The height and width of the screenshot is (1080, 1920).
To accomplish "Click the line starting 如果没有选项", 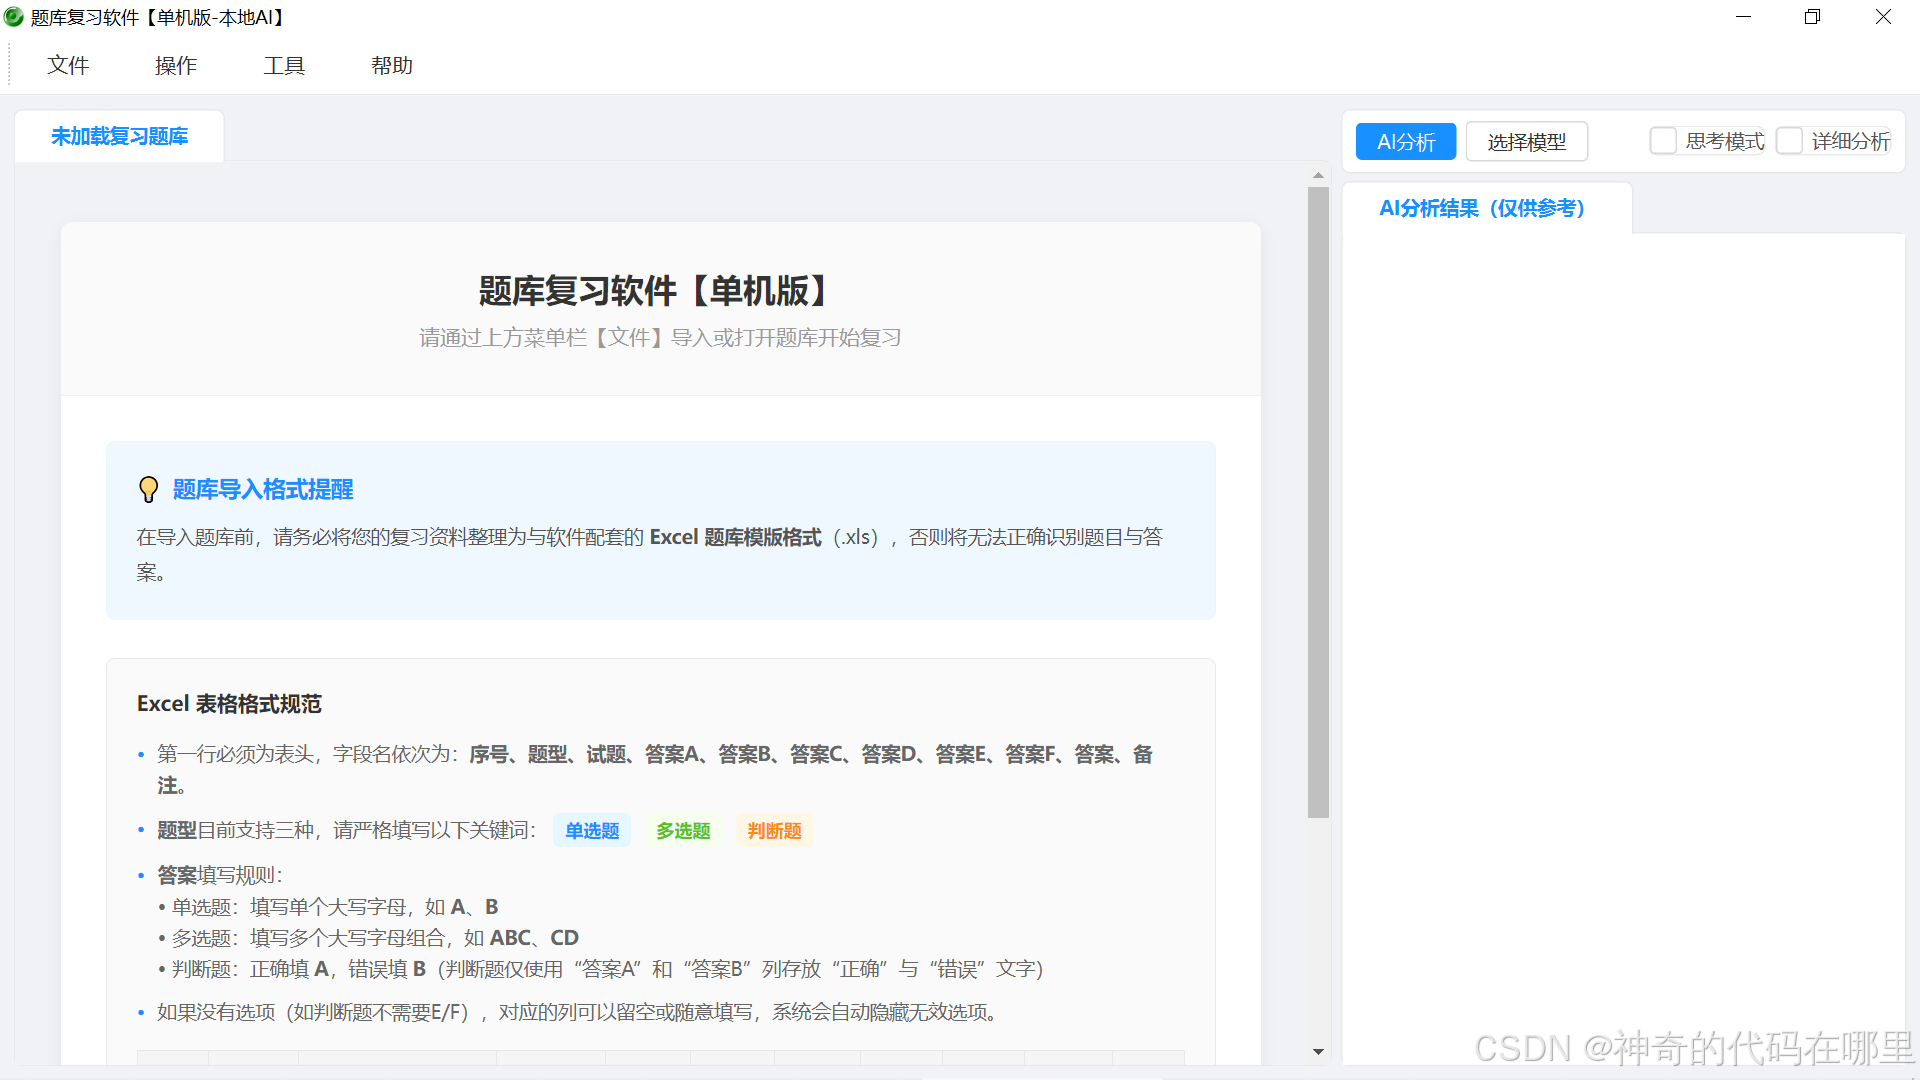I will (580, 1012).
